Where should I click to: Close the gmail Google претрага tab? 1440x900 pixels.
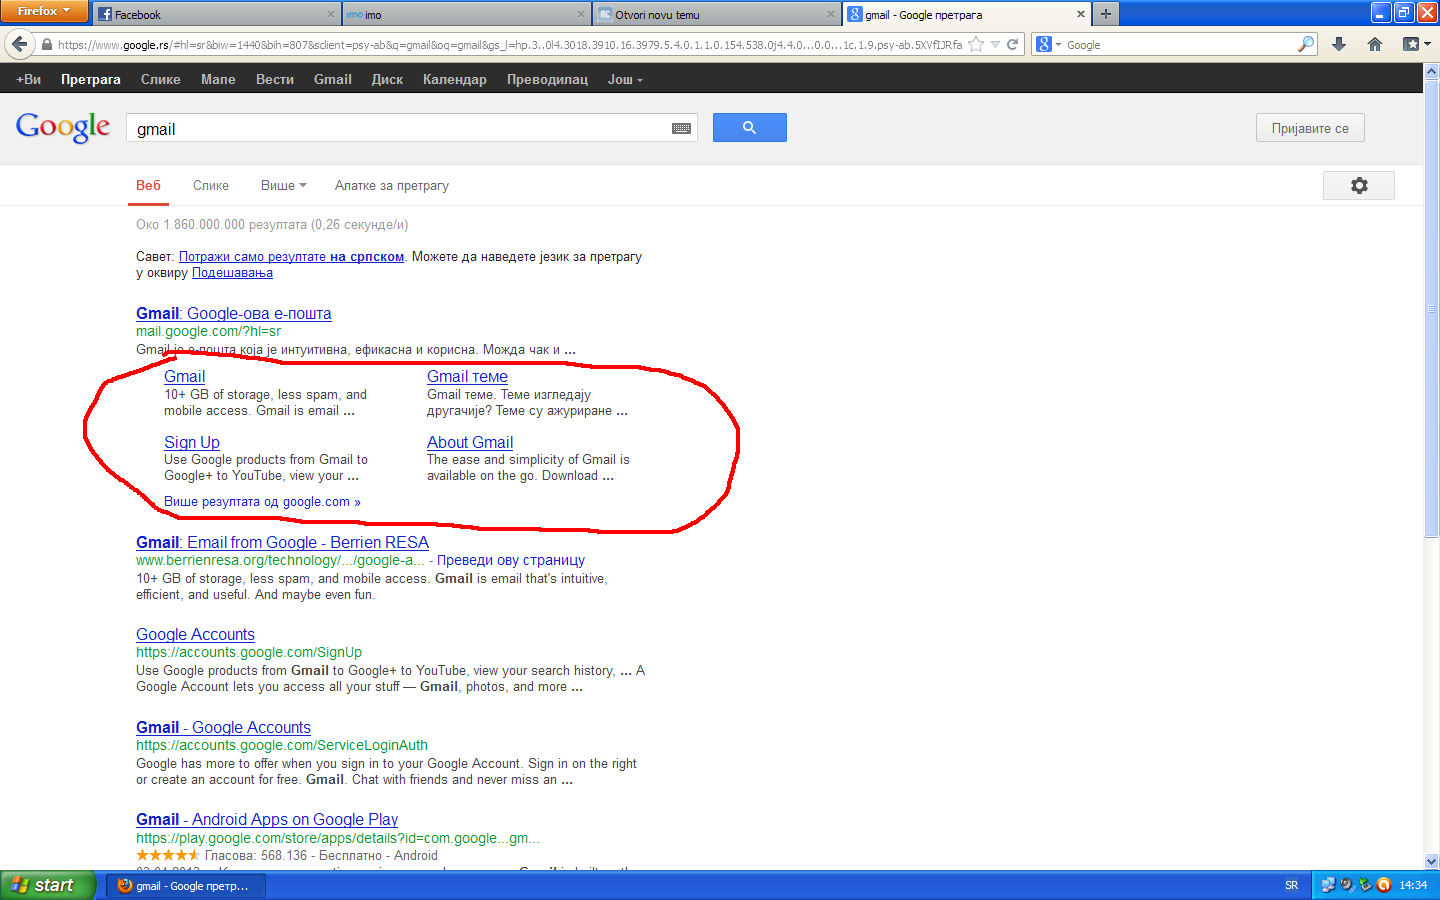1081,14
